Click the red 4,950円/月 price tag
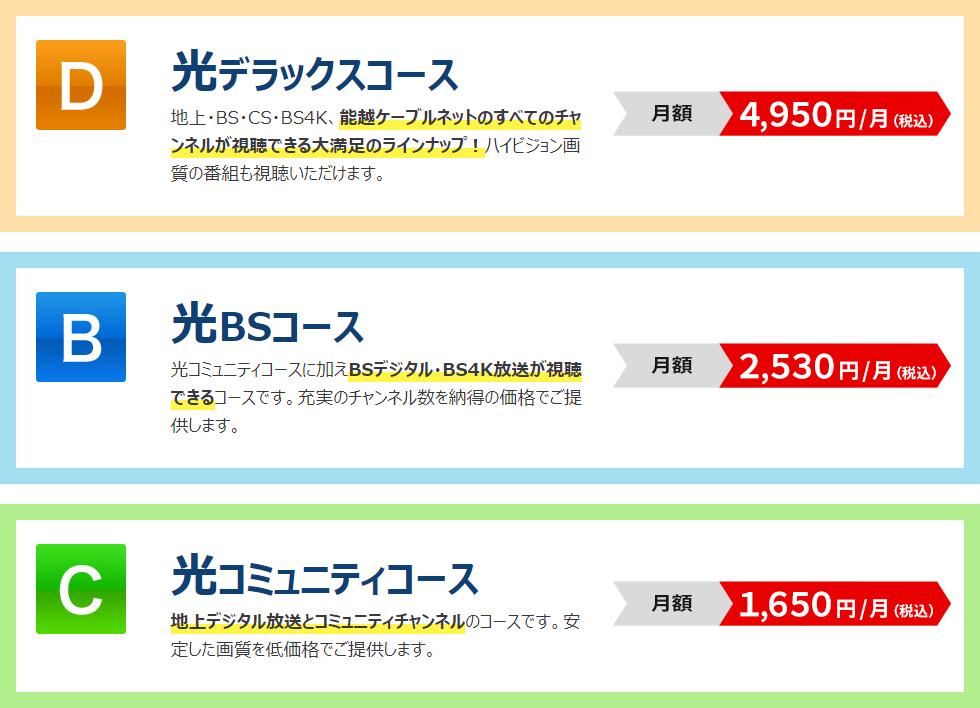The height and width of the screenshot is (708, 980). pyautogui.click(x=834, y=114)
